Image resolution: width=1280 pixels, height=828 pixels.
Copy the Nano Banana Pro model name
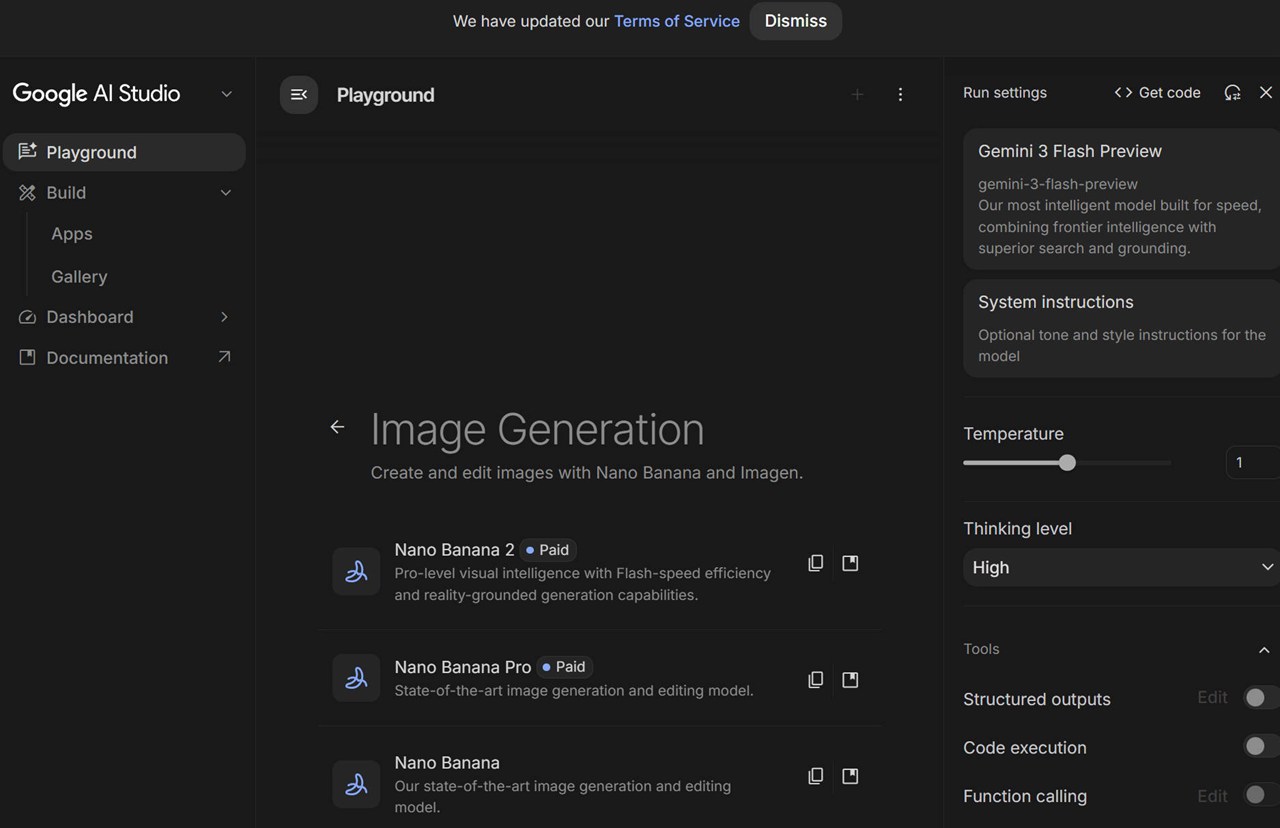(x=816, y=680)
